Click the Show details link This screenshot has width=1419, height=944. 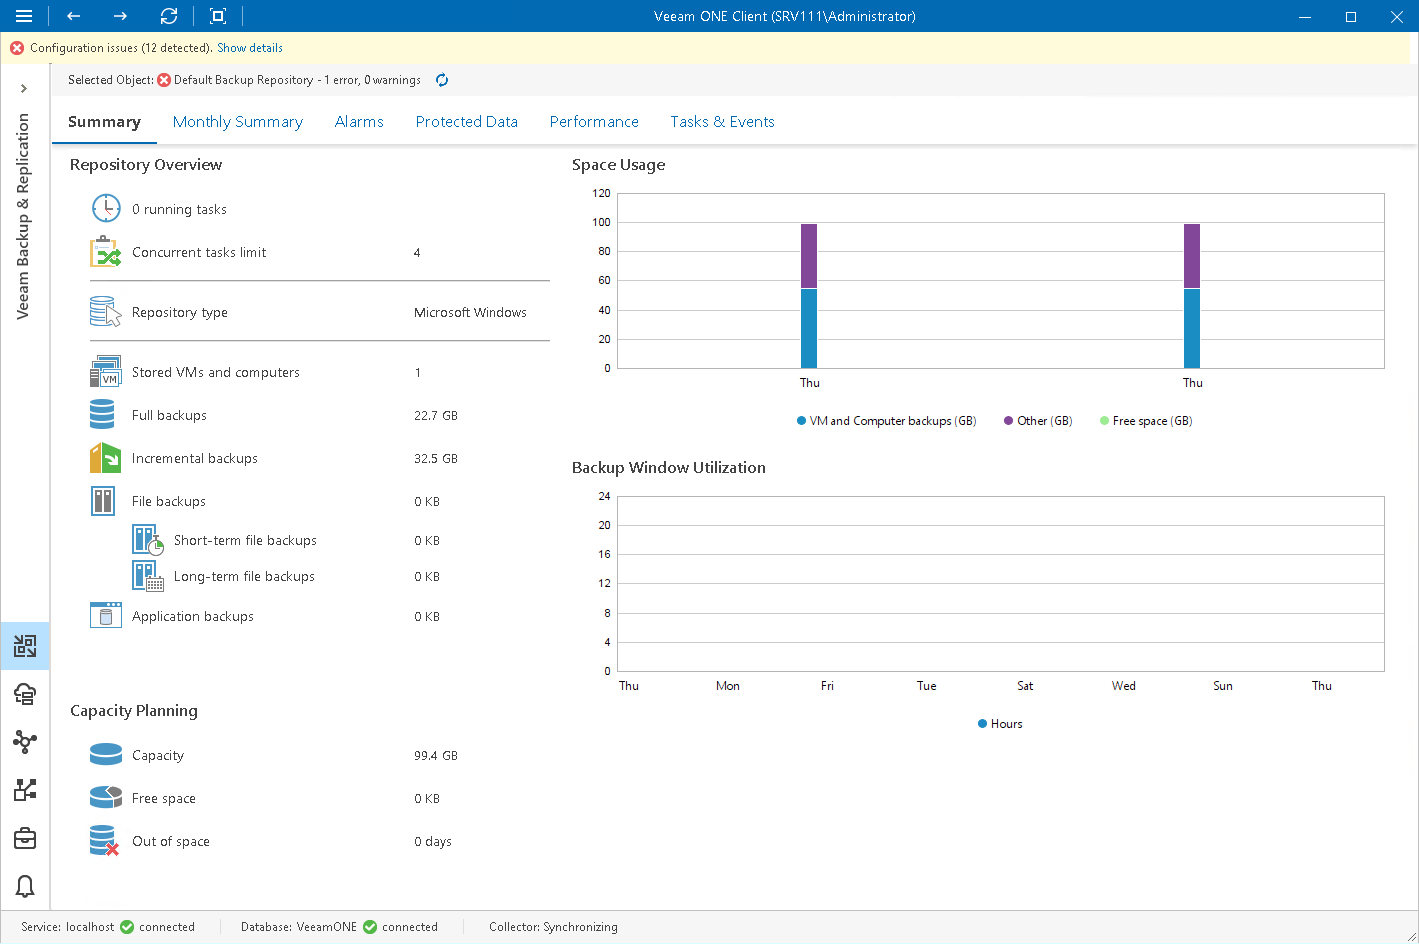[250, 48]
